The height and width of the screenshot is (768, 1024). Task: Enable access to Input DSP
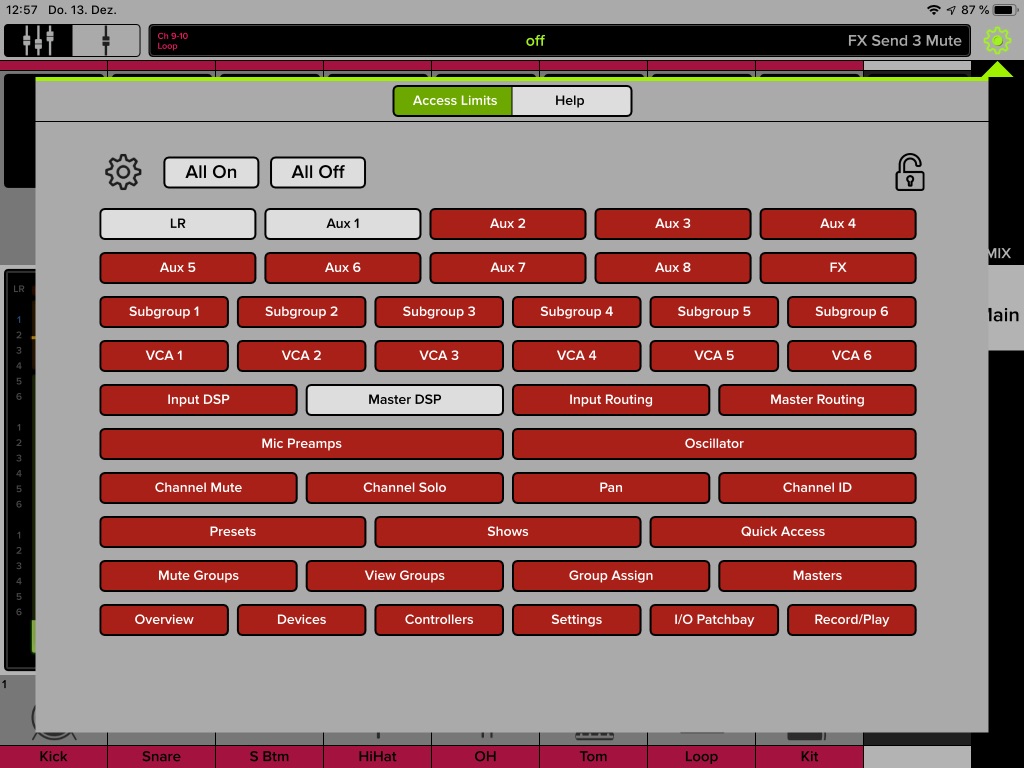pyautogui.click(x=198, y=400)
